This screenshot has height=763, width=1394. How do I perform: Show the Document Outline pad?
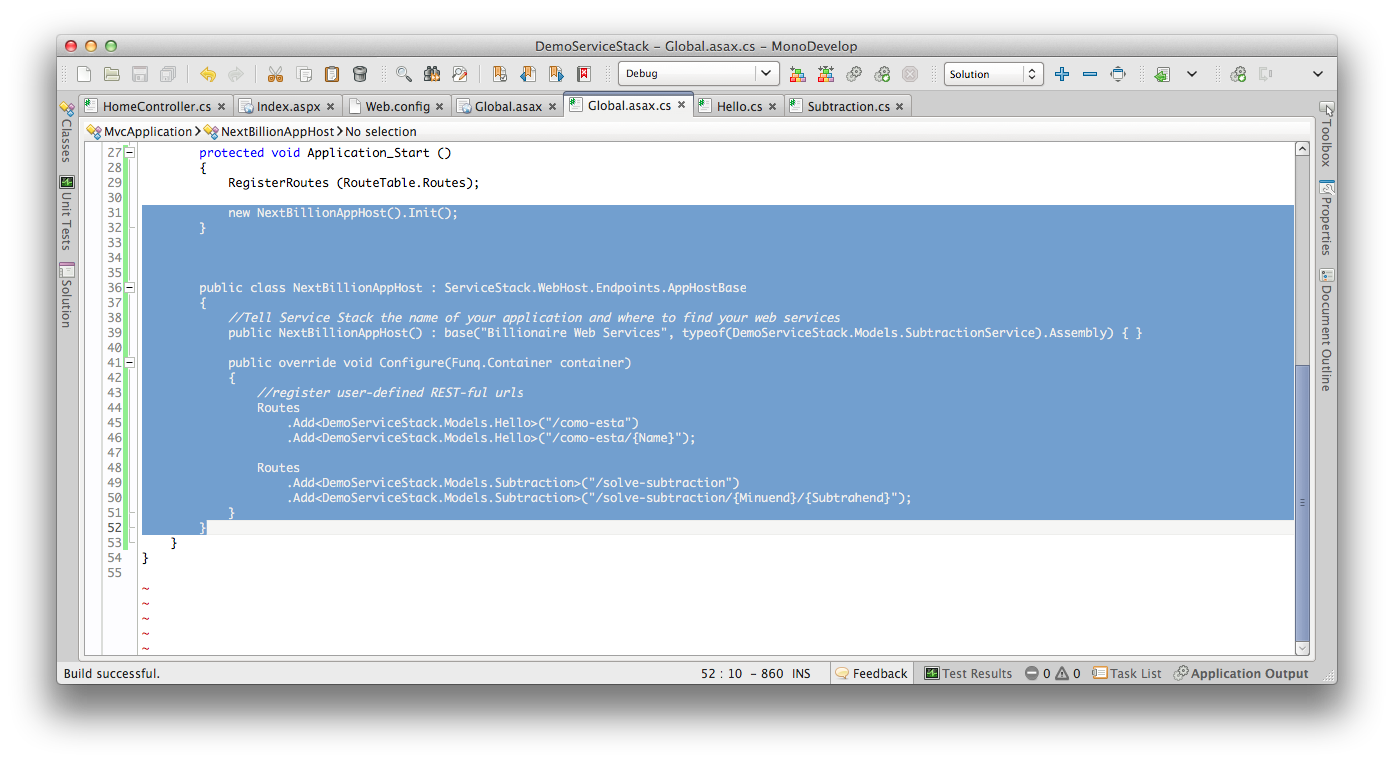click(1327, 338)
